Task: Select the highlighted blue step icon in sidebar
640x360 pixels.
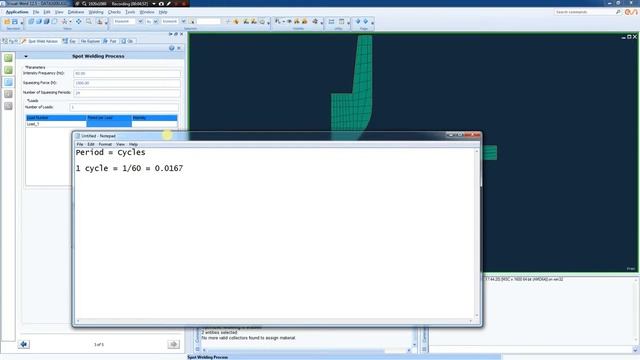Action: 8,82
